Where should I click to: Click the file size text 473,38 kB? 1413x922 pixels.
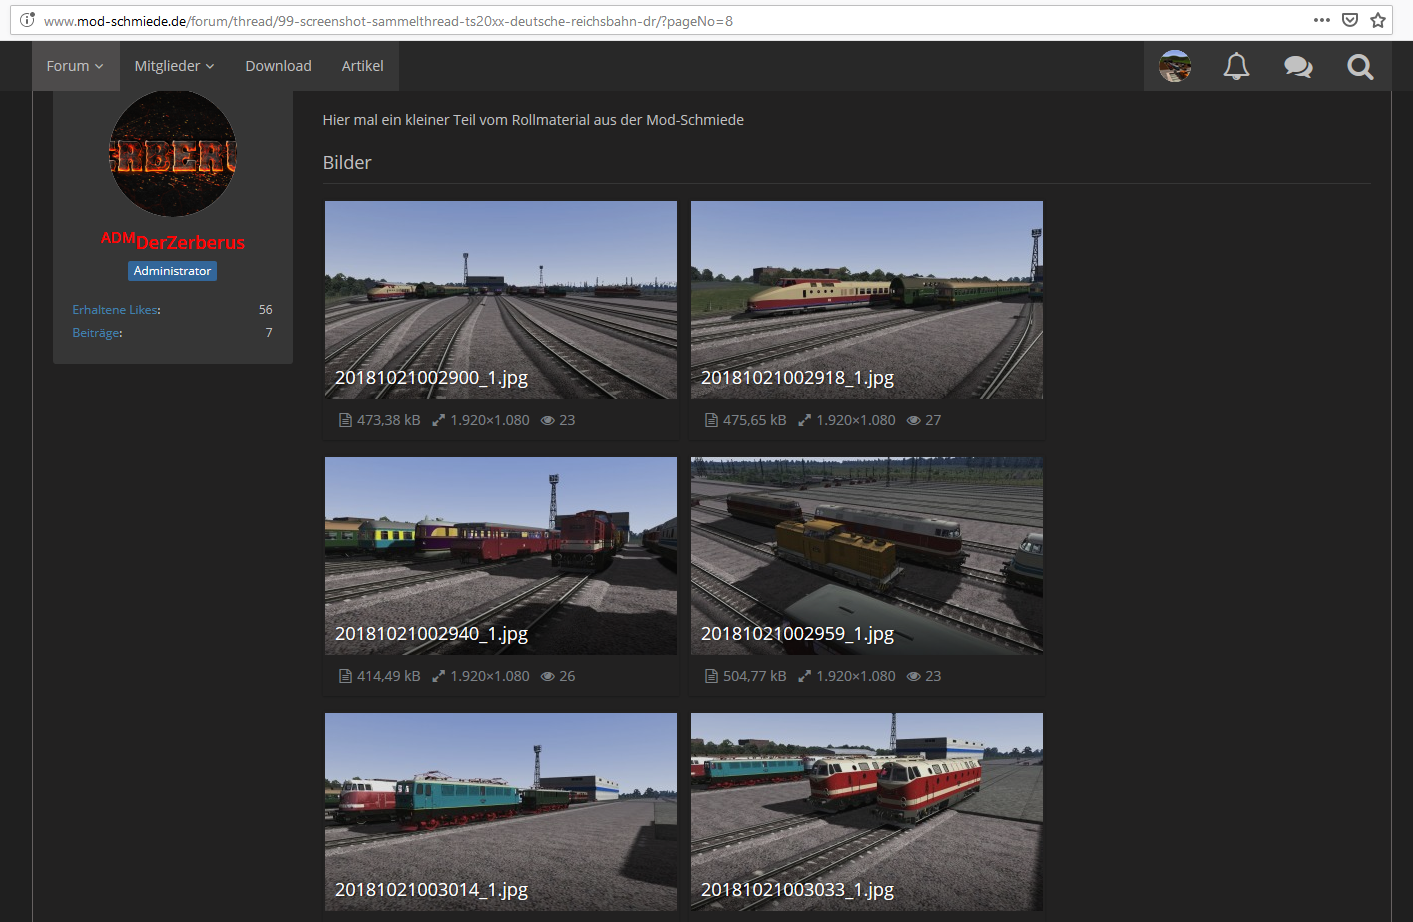pos(388,420)
